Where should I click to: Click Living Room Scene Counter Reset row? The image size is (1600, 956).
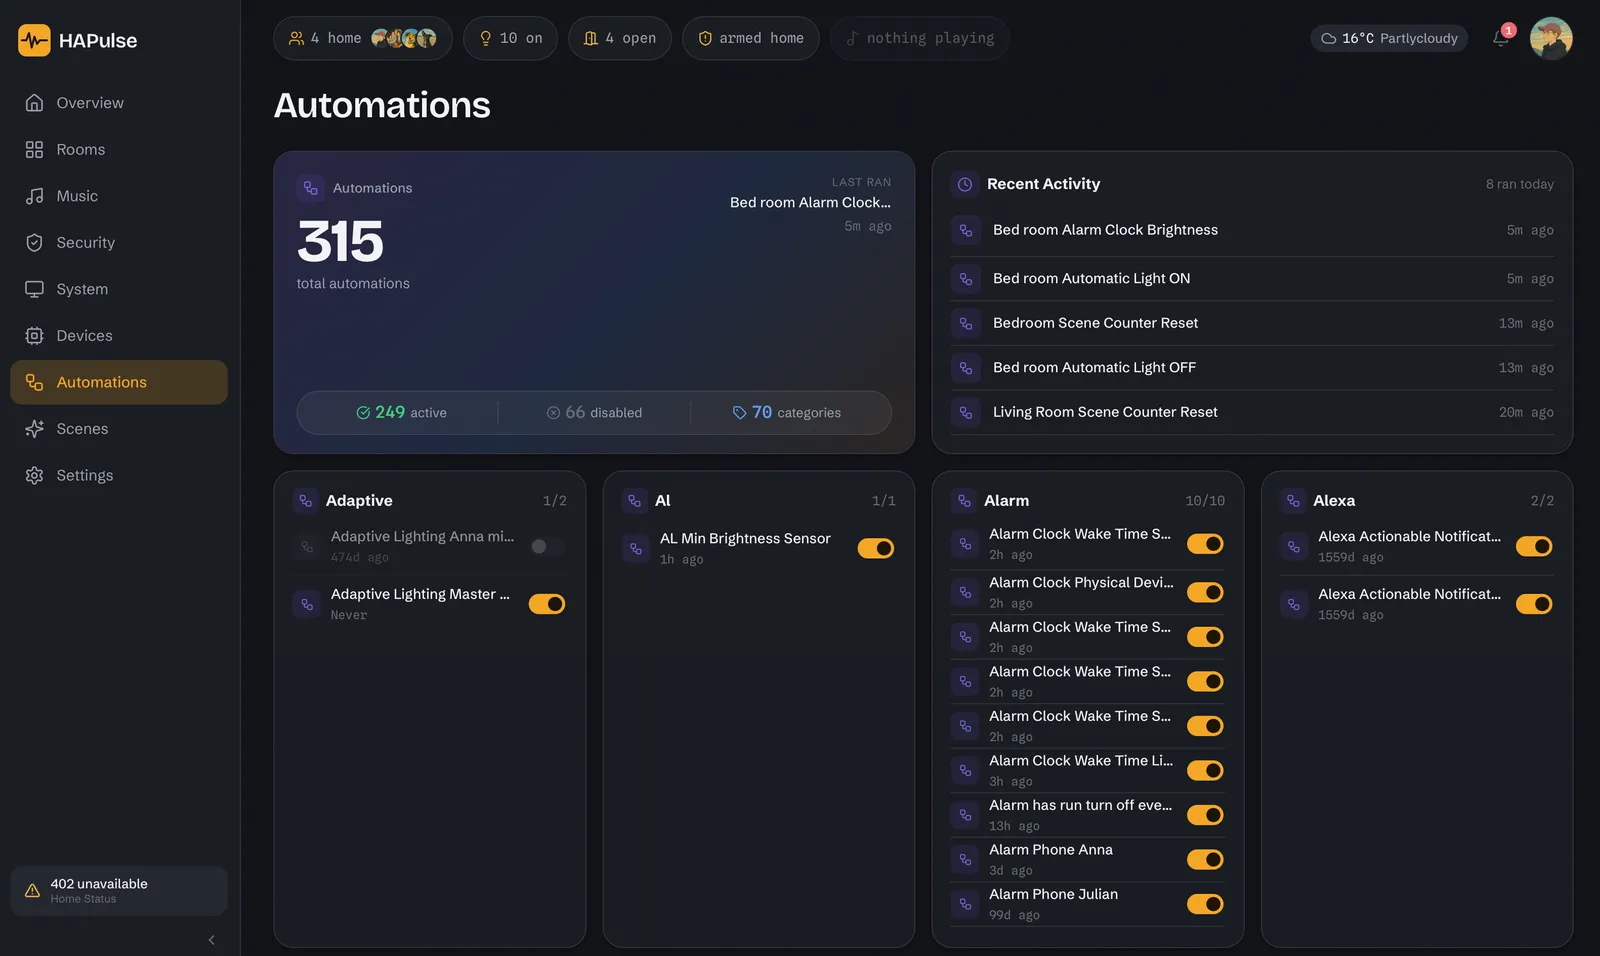(1252, 412)
